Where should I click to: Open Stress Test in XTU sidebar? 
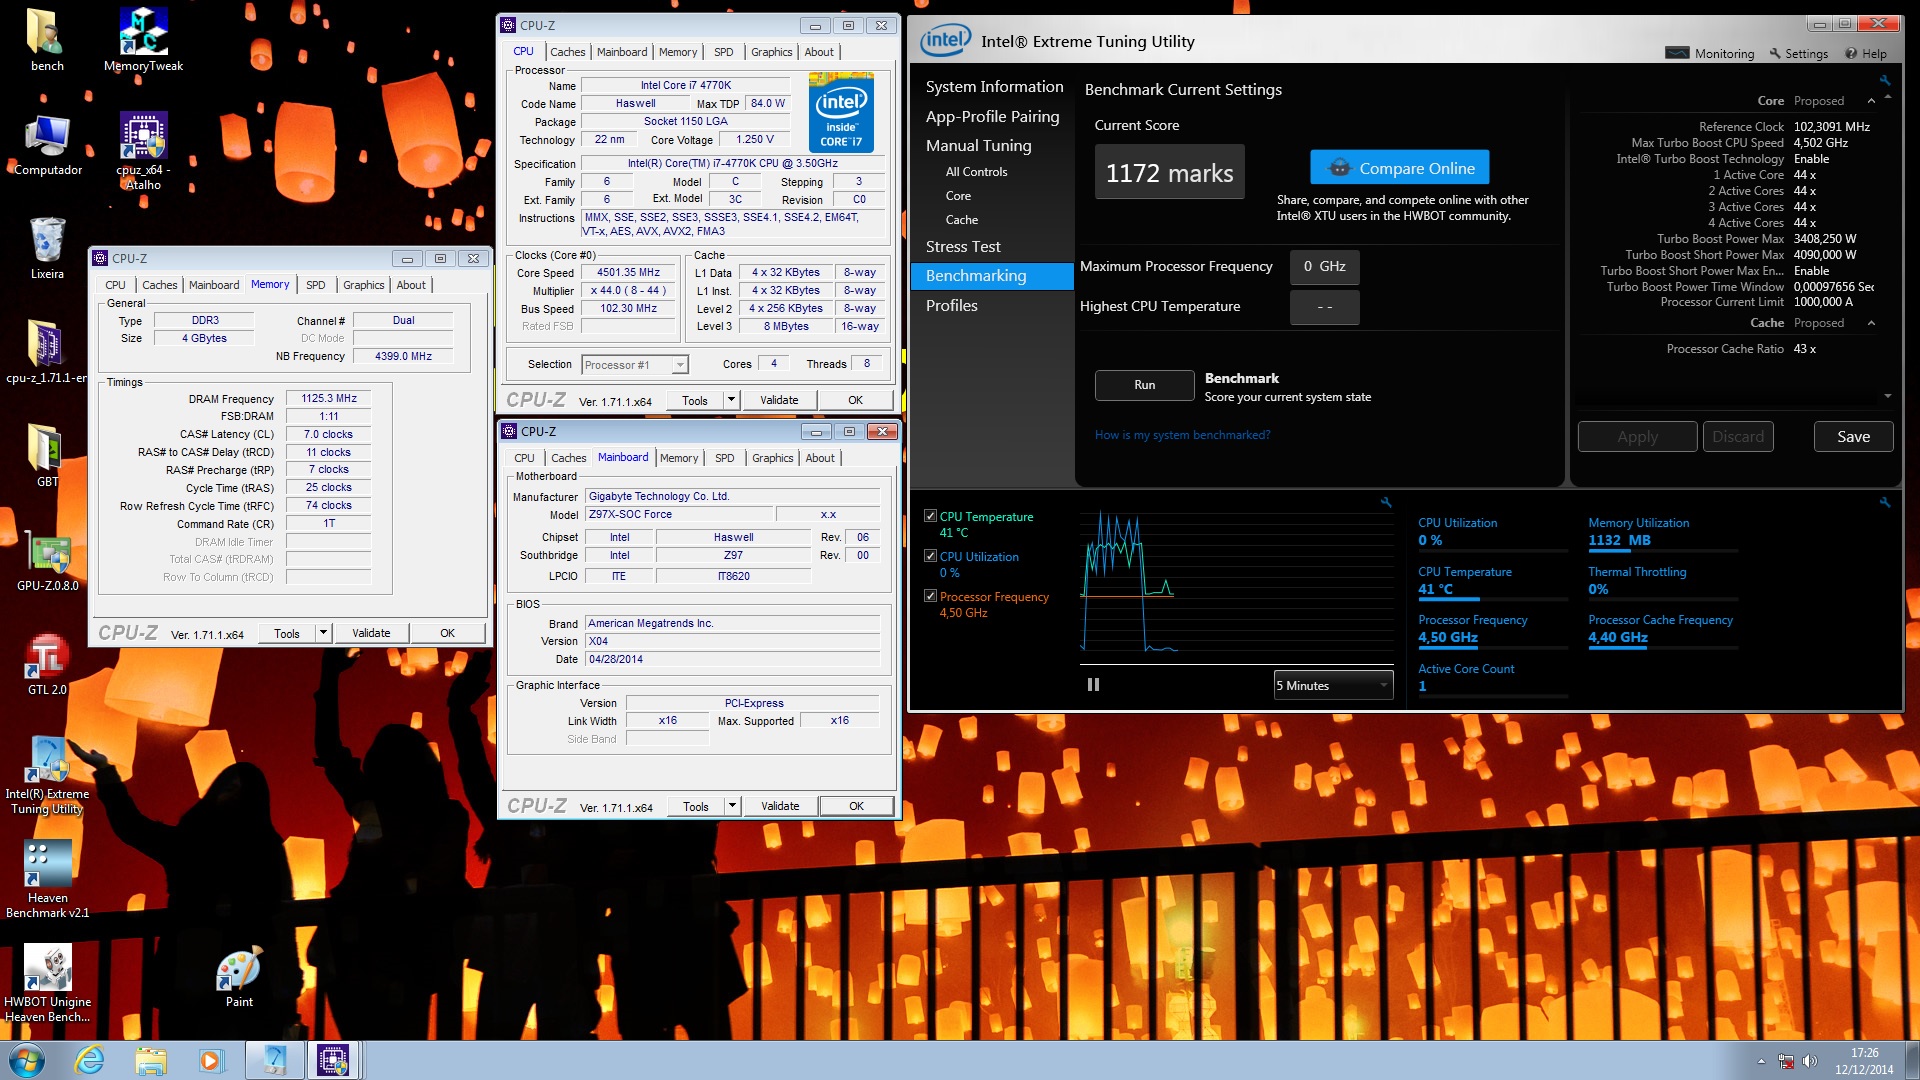point(963,246)
